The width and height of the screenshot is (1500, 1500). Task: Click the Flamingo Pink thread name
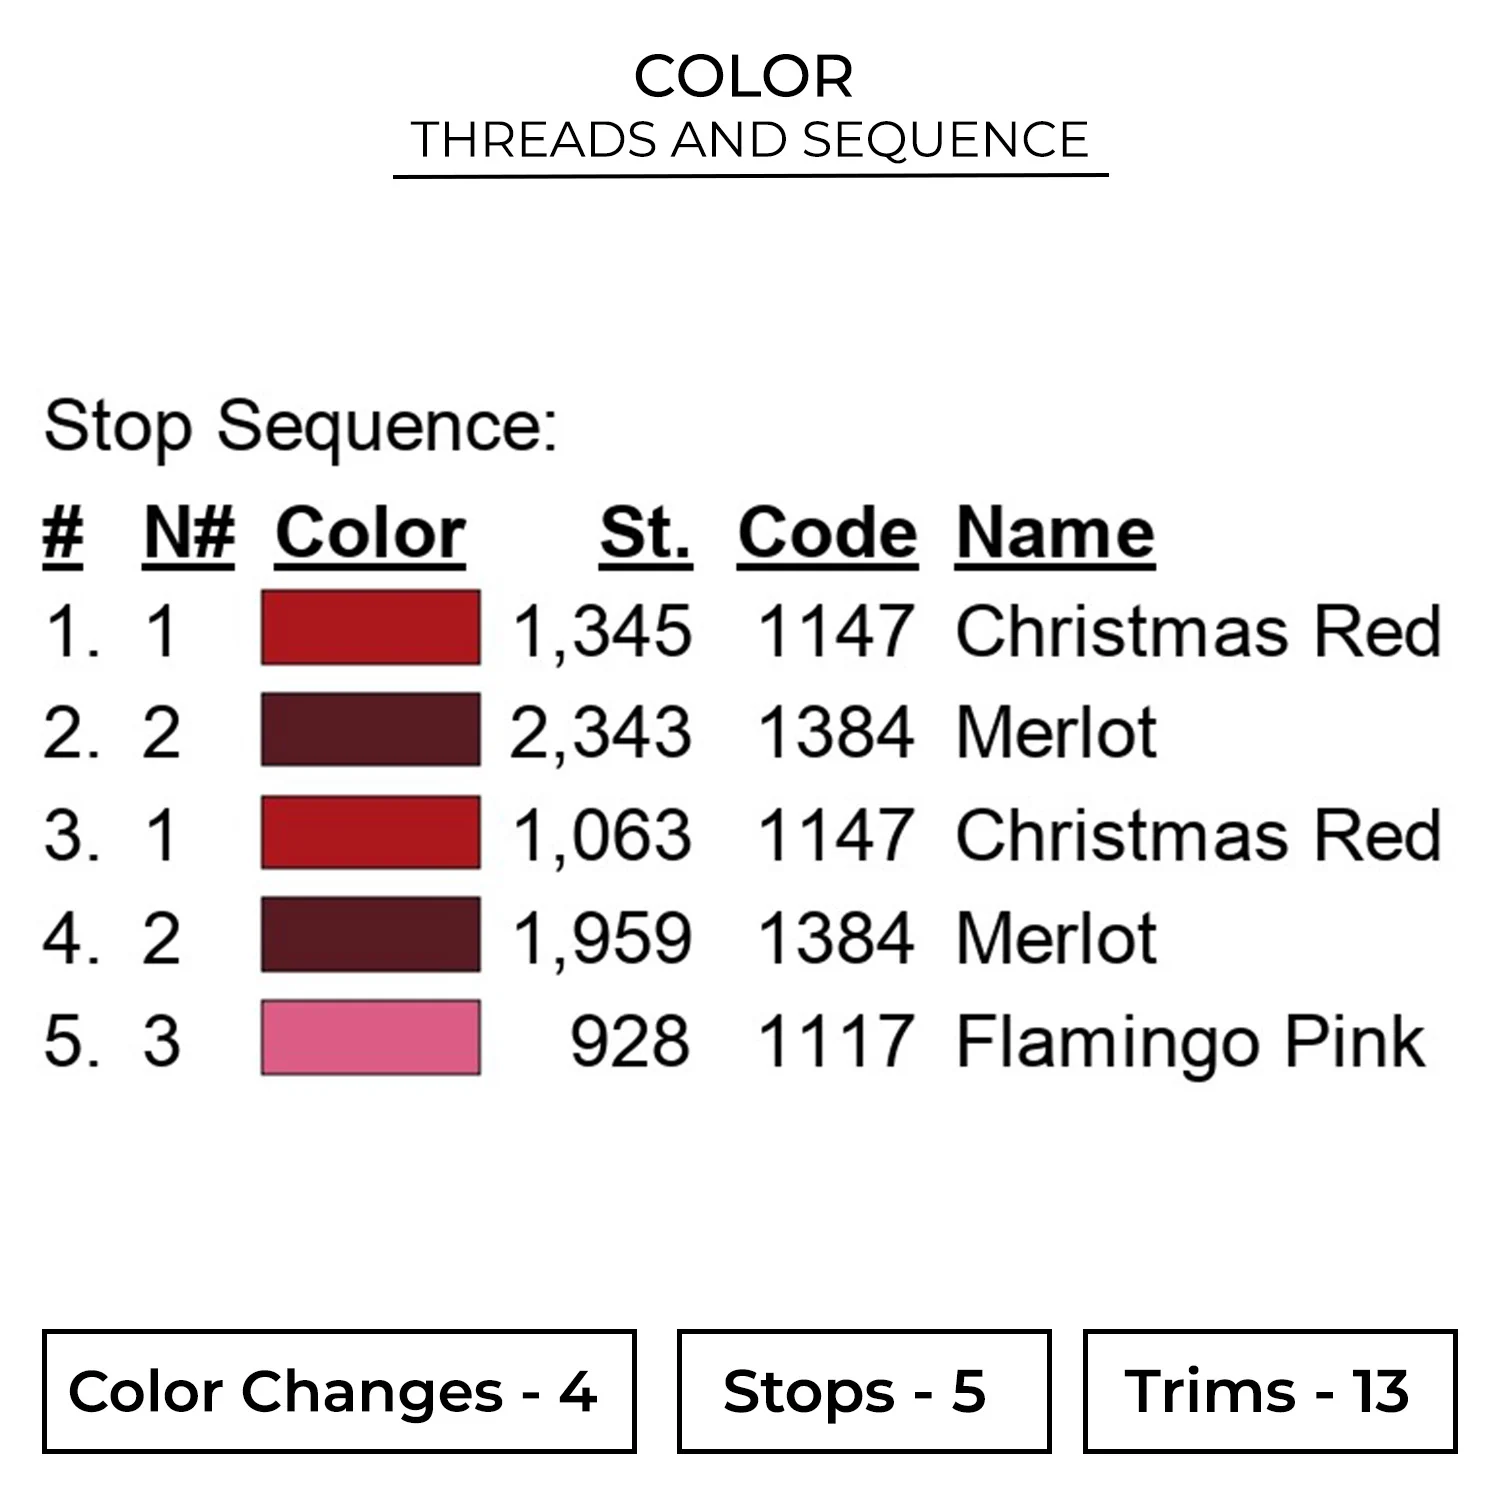1190,1041
